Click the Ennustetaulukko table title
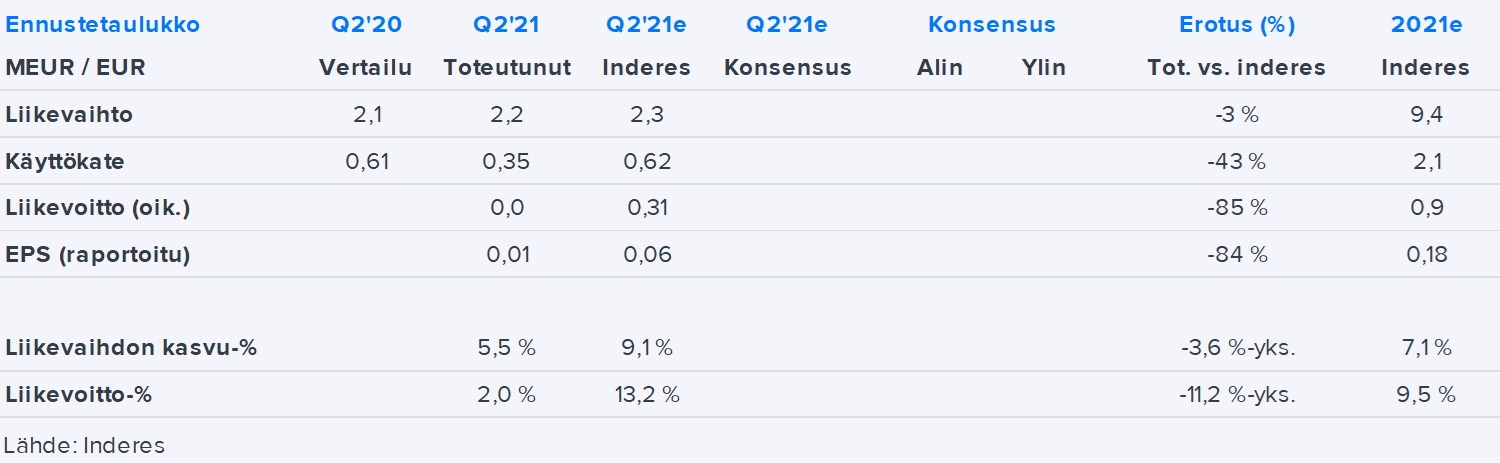The image size is (1500, 463). [103, 25]
